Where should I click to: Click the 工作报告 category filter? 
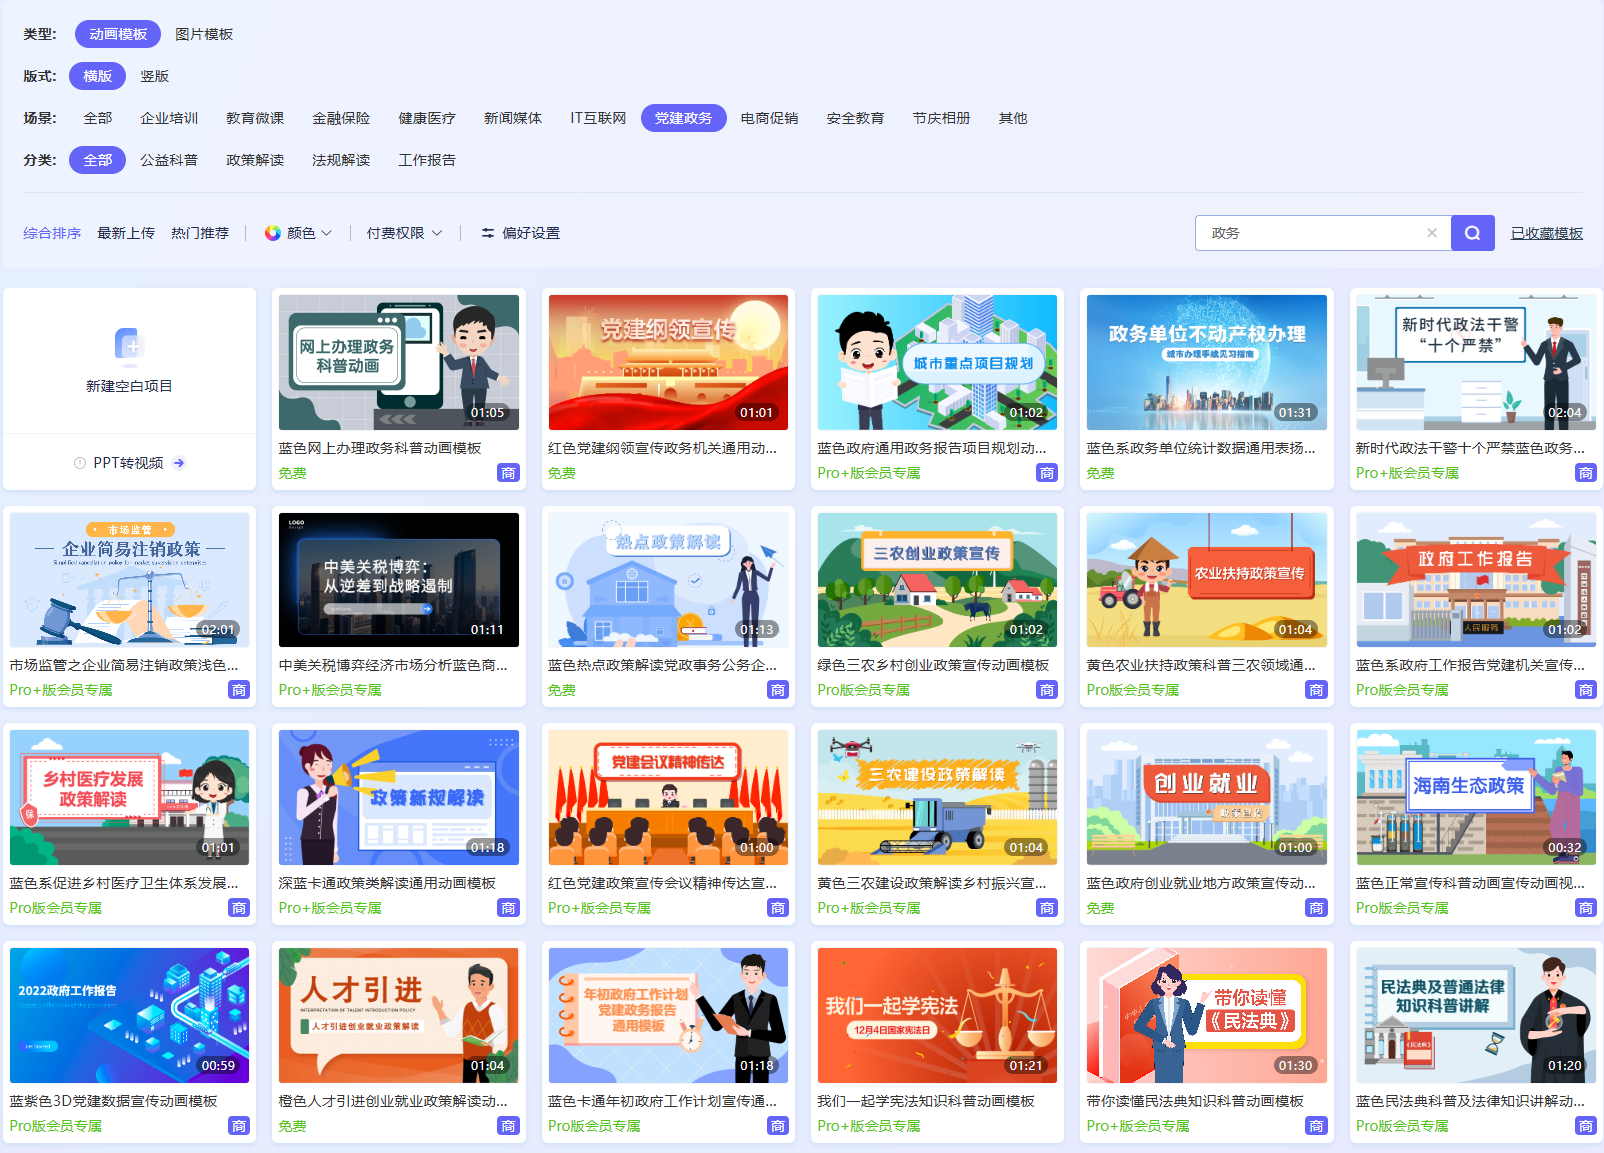(x=427, y=160)
